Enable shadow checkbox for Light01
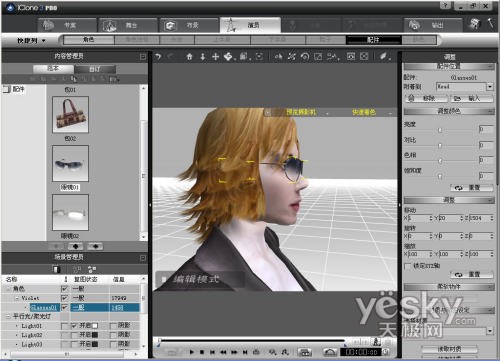Image resolution: width=500 pixels, height=361 pixels. point(113,326)
